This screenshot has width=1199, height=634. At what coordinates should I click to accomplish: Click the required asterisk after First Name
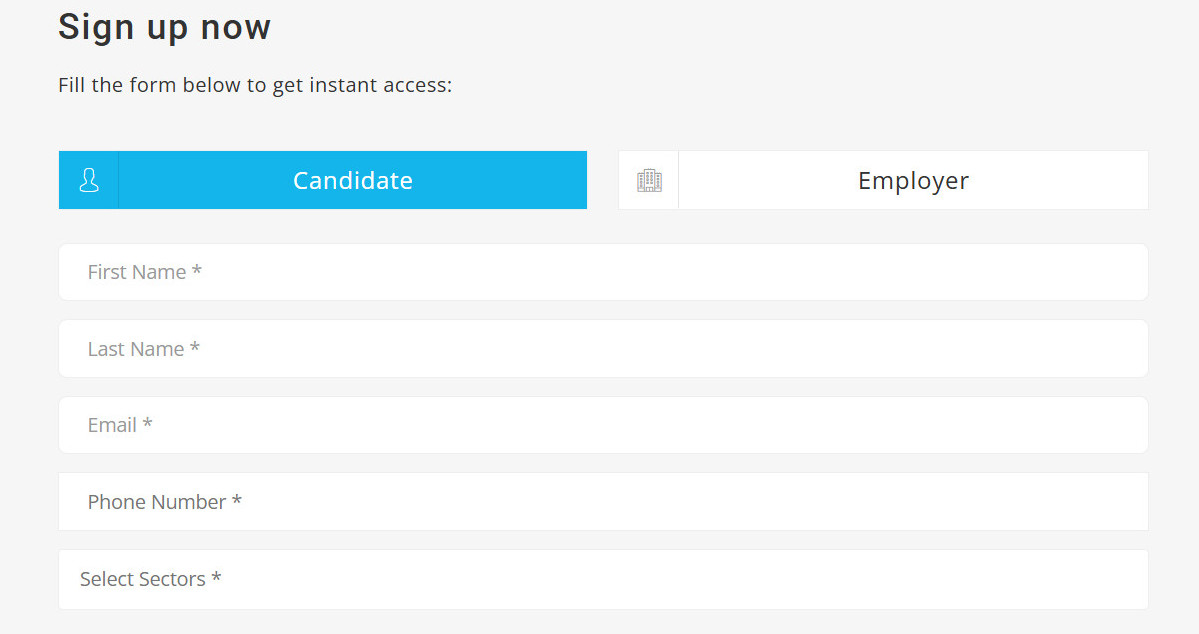point(197,269)
